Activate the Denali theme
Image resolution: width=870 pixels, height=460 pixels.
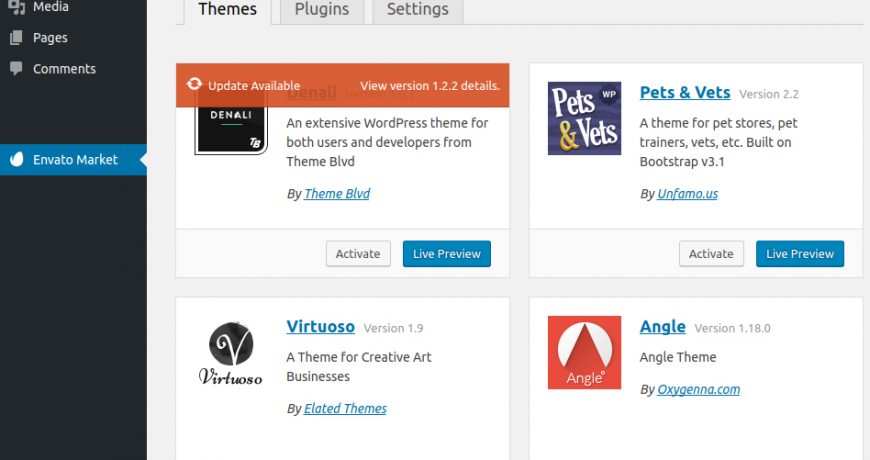pos(358,254)
